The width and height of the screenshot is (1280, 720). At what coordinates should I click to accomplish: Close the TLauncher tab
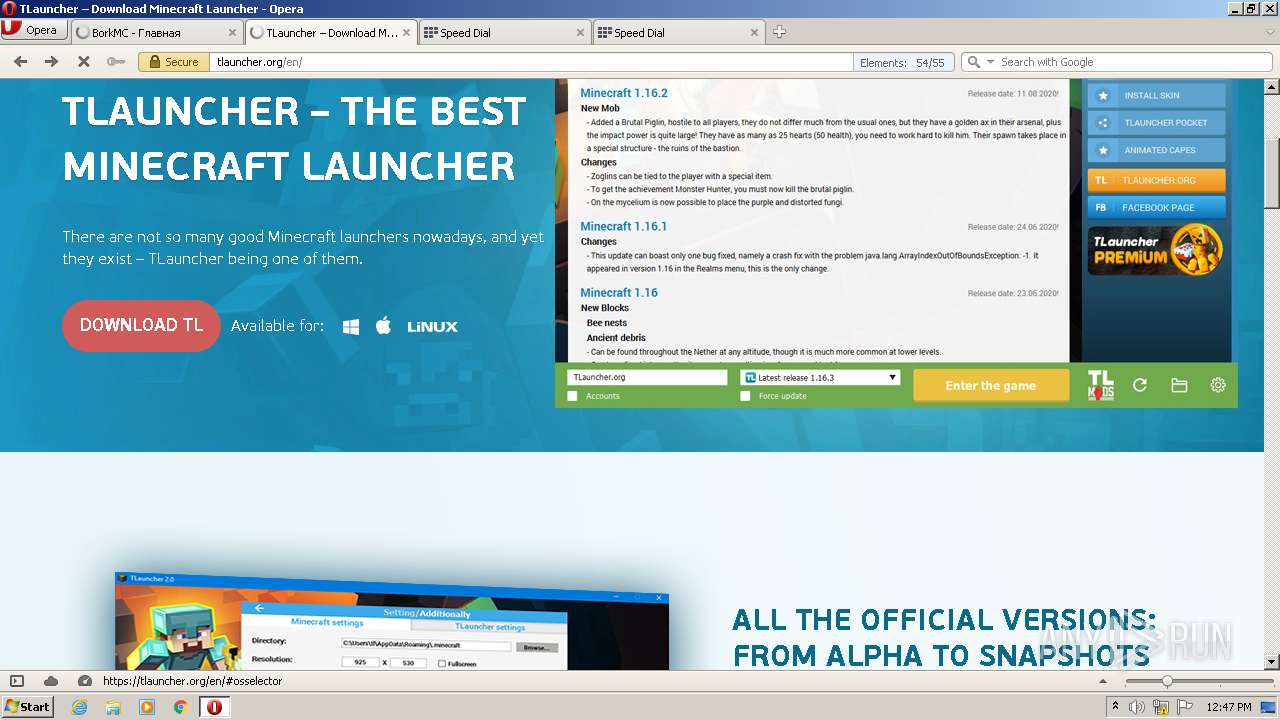click(x=406, y=32)
